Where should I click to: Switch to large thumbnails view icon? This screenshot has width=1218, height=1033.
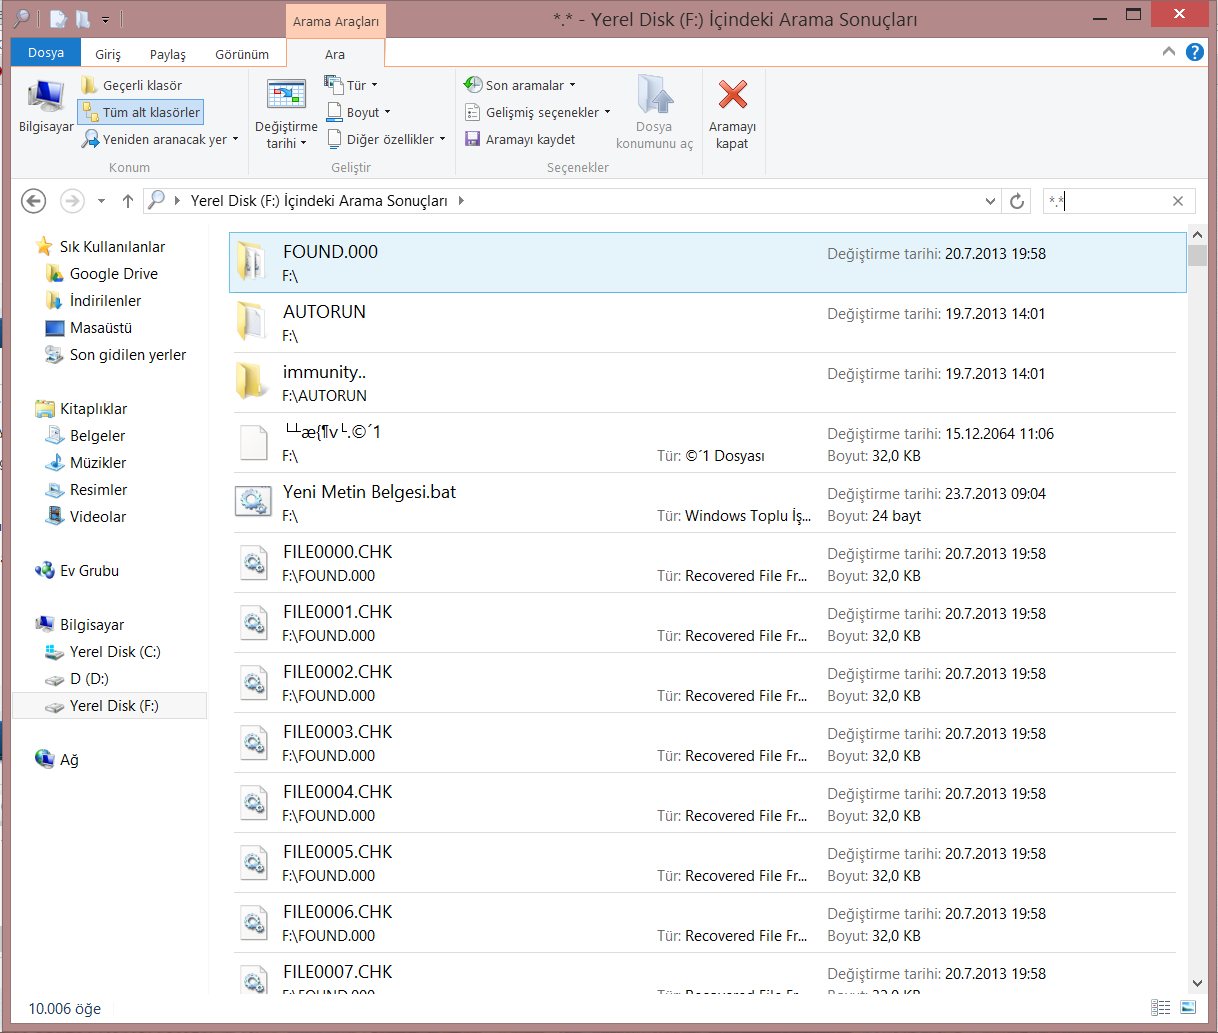pos(1188,1007)
